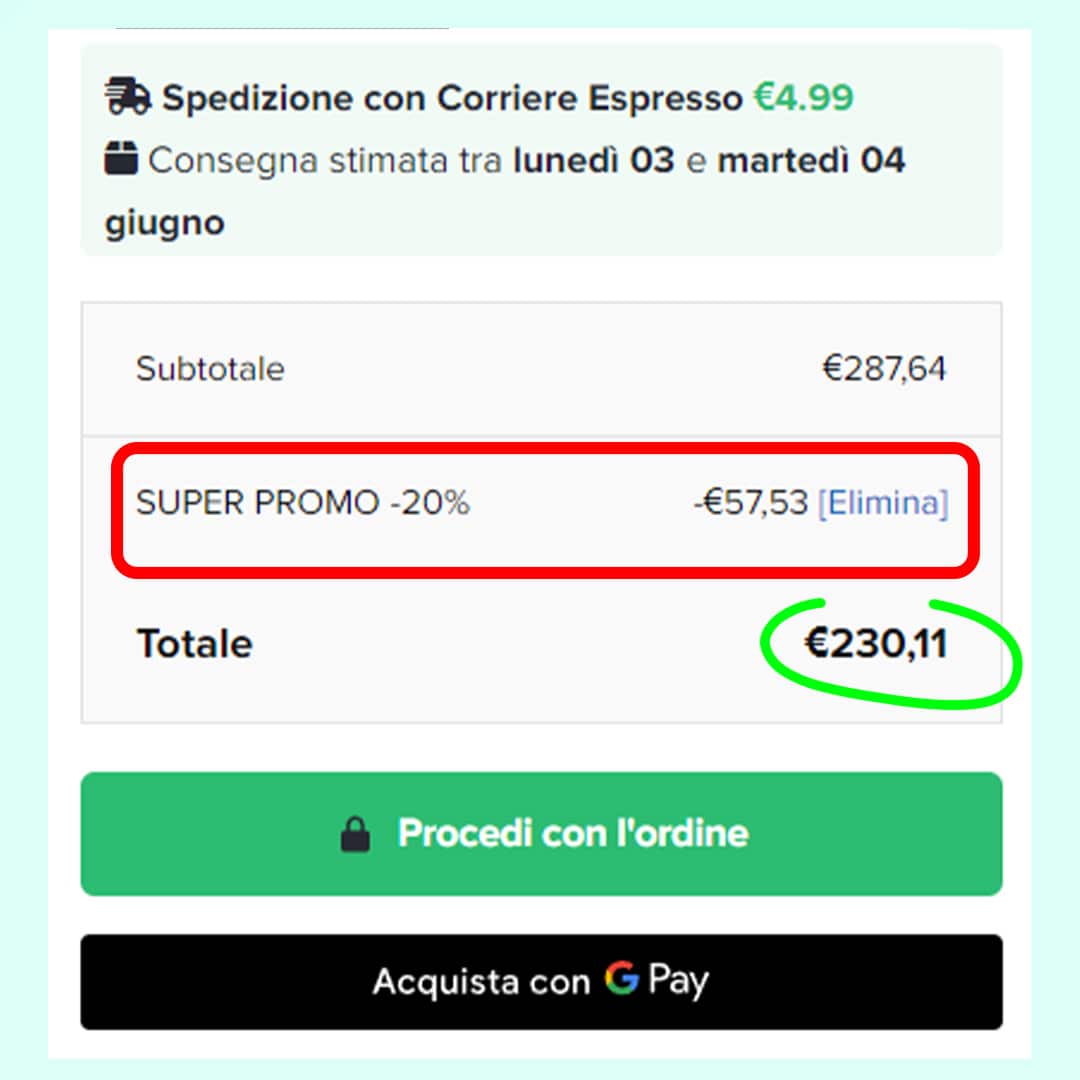
Task: Tap the Acquista con G Pay button
Action: click(x=541, y=981)
